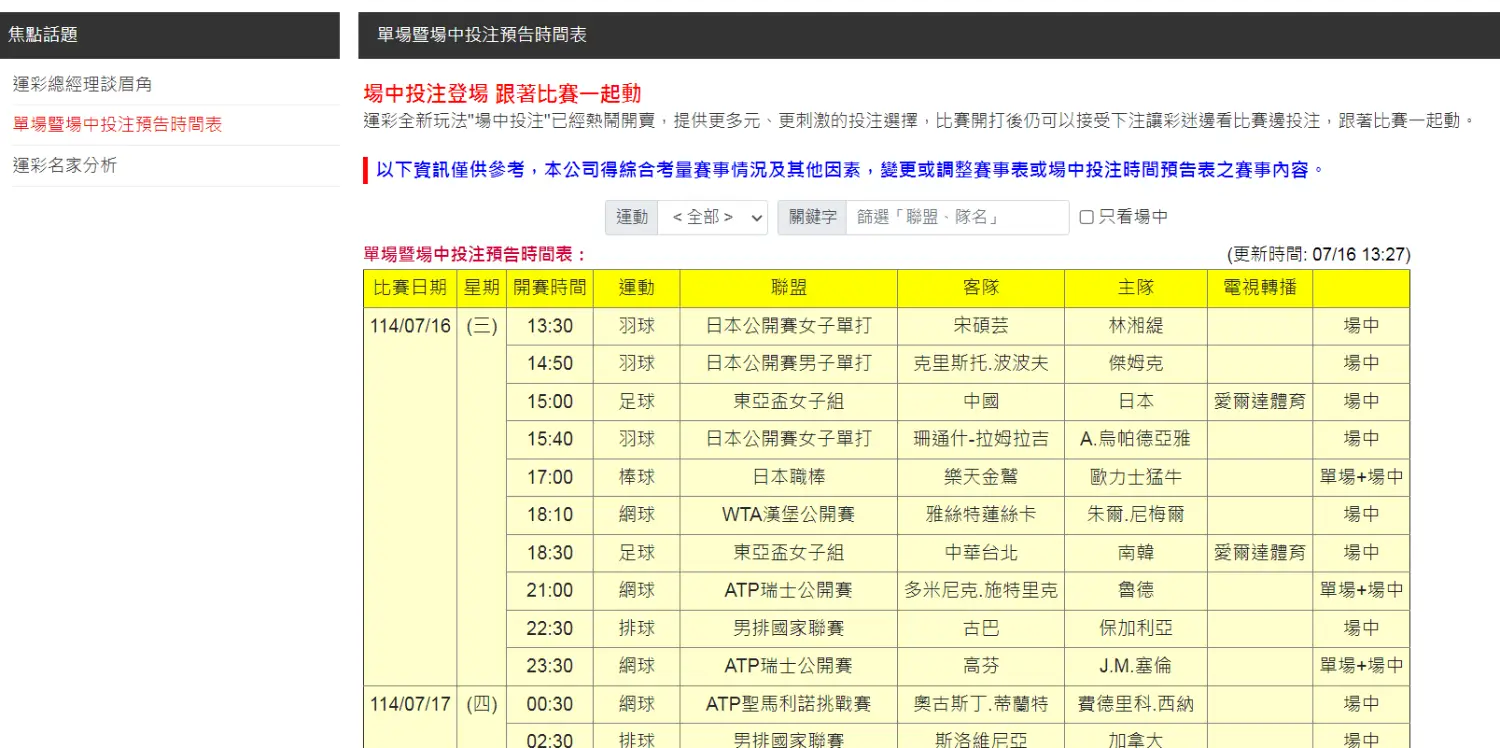Click the 00:30 start time cell
Image resolution: width=1500 pixels, height=748 pixels.
[x=550, y=704]
